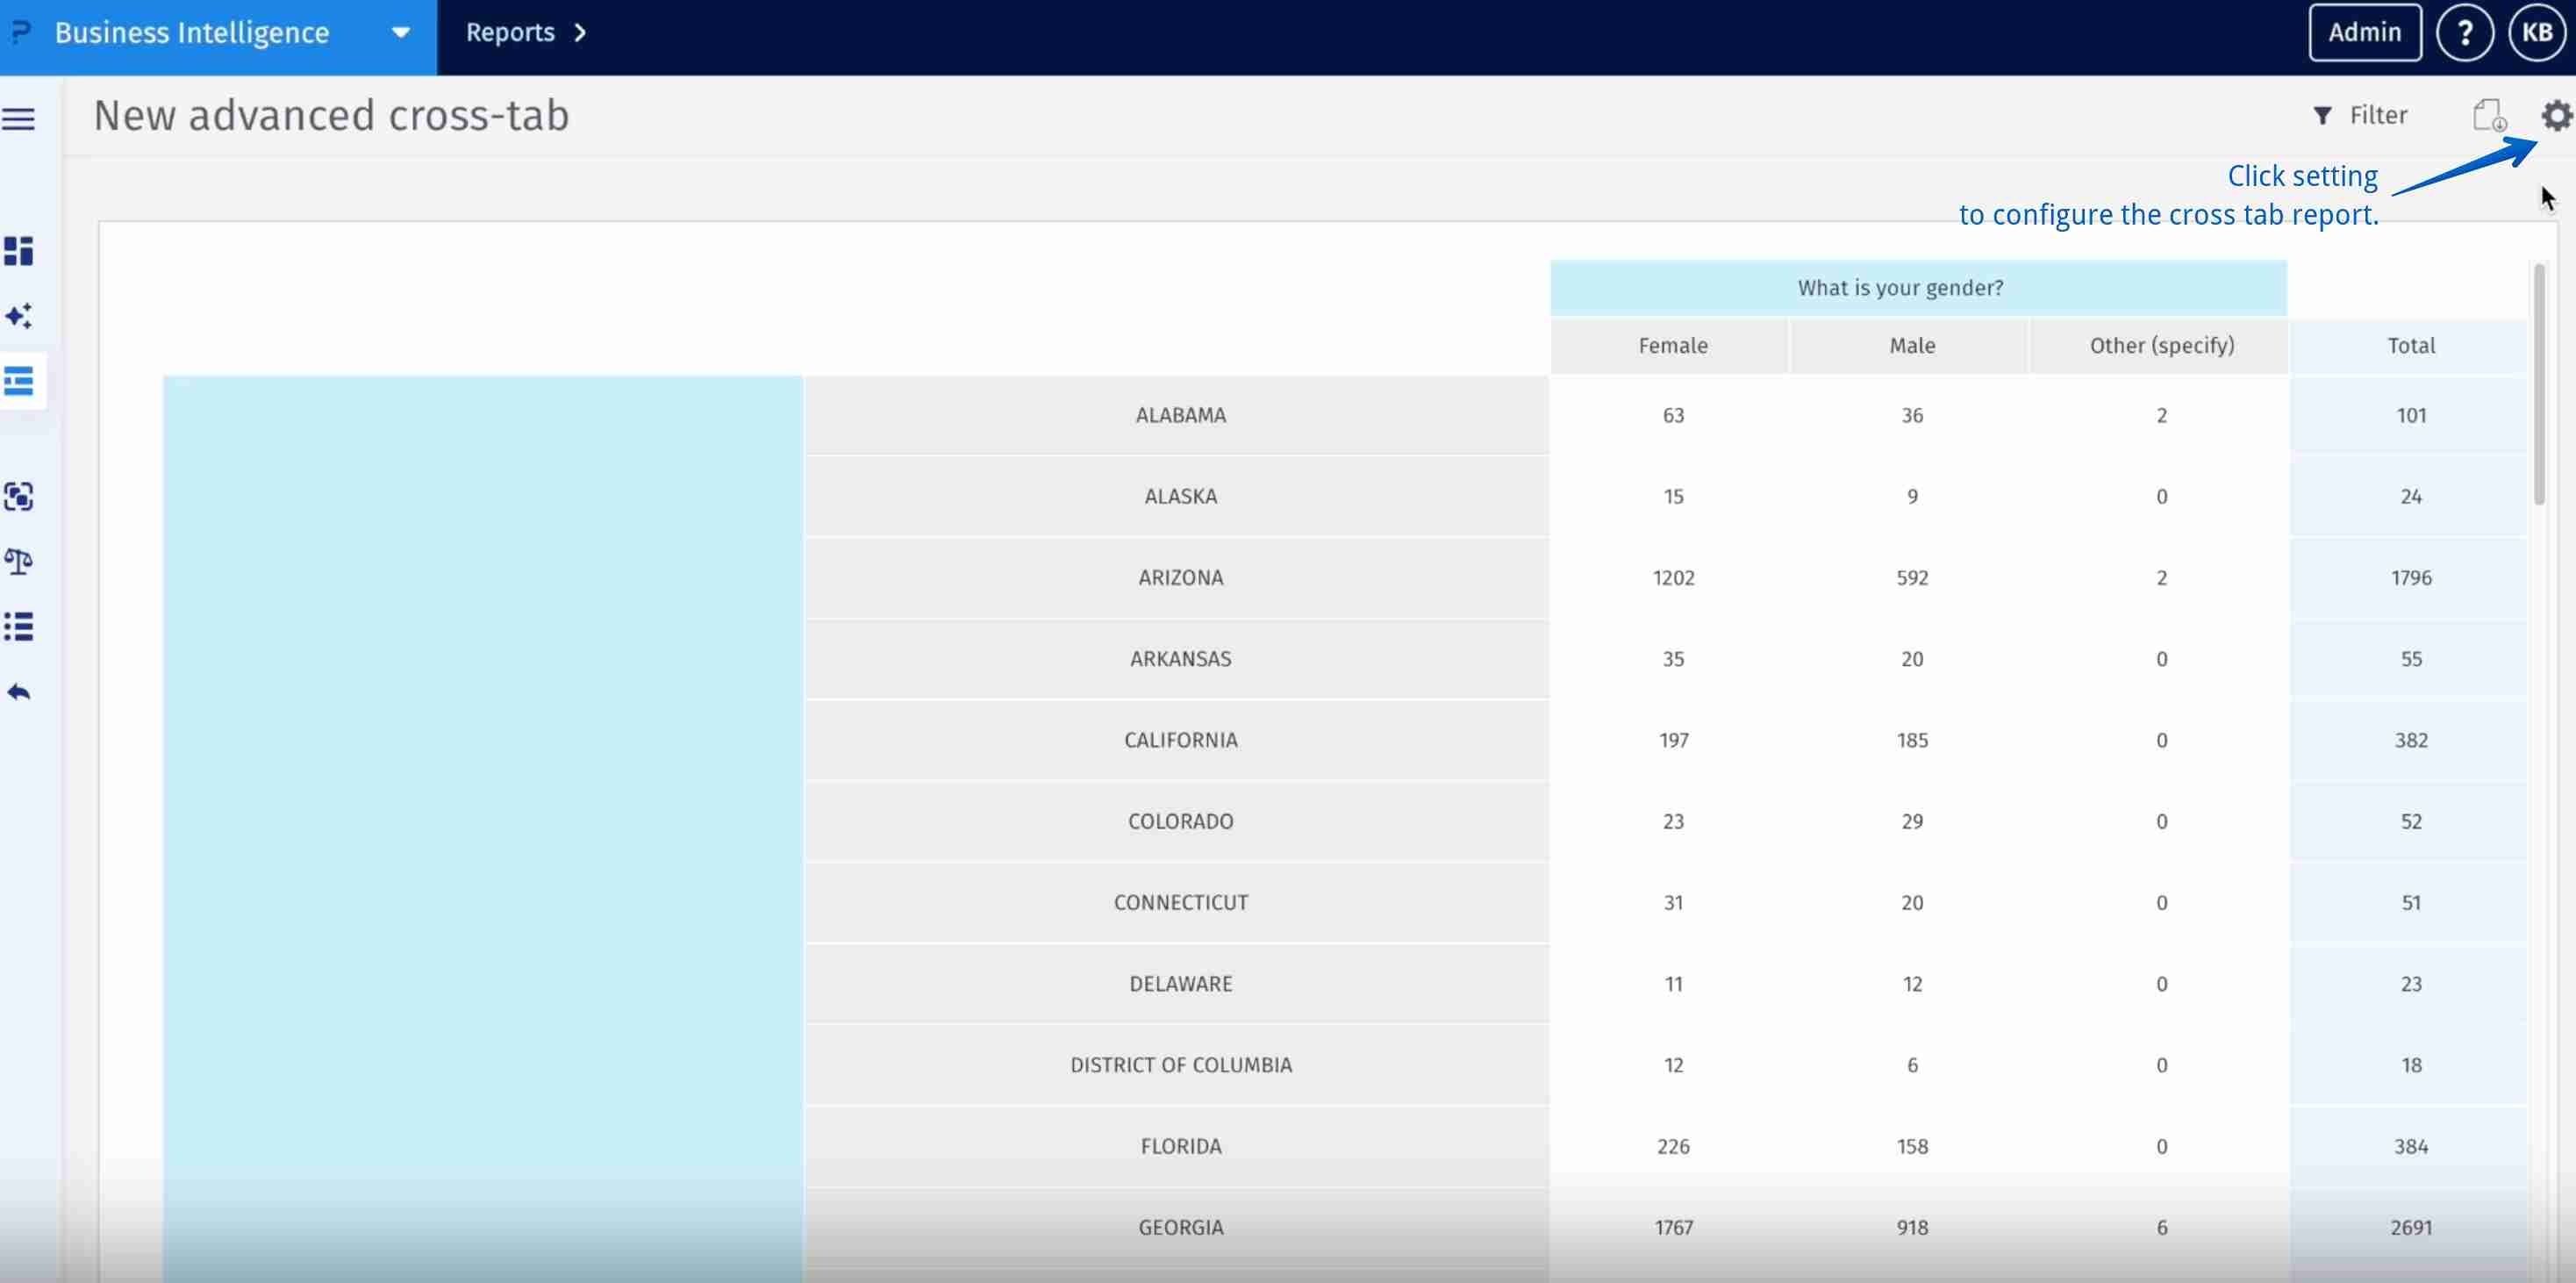Screen dimensions: 2576x1283
Task: Expand the Business Intelligence dropdown arrow
Action: point(400,33)
